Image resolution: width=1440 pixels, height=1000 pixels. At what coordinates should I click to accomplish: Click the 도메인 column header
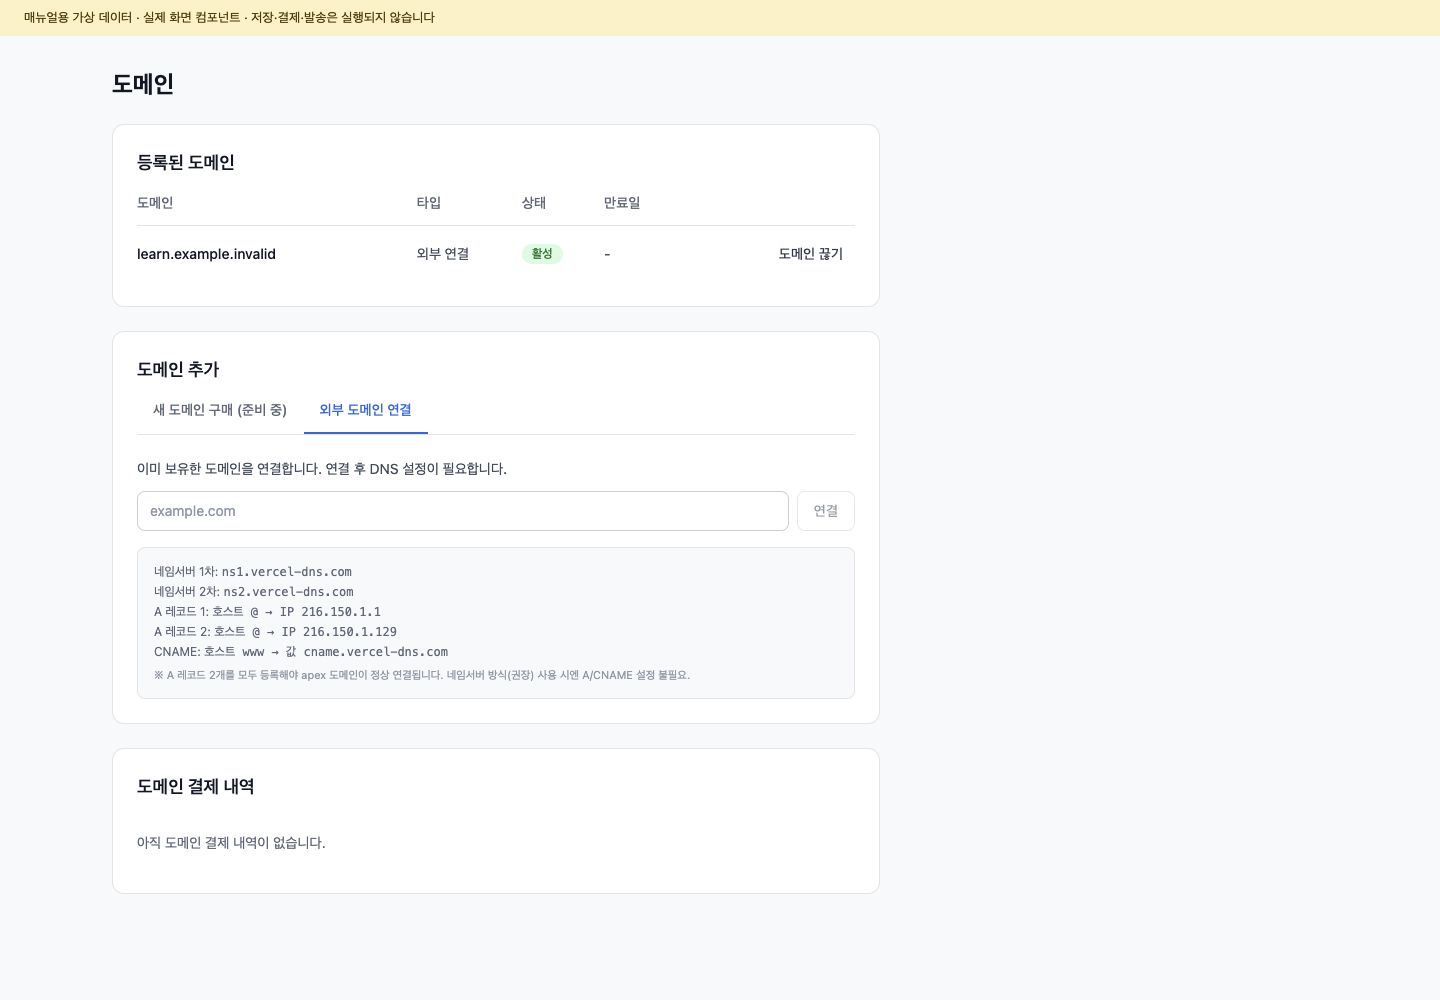pyautogui.click(x=155, y=203)
